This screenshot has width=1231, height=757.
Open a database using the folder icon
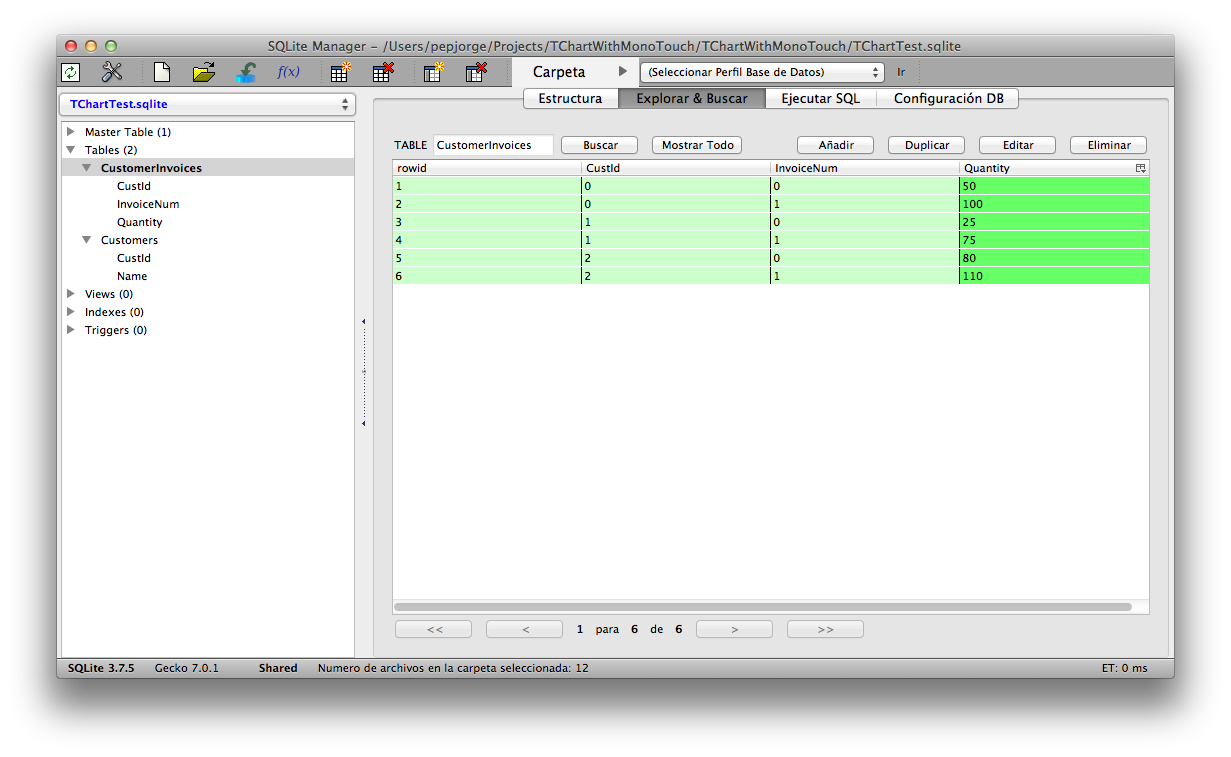(204, 72)
